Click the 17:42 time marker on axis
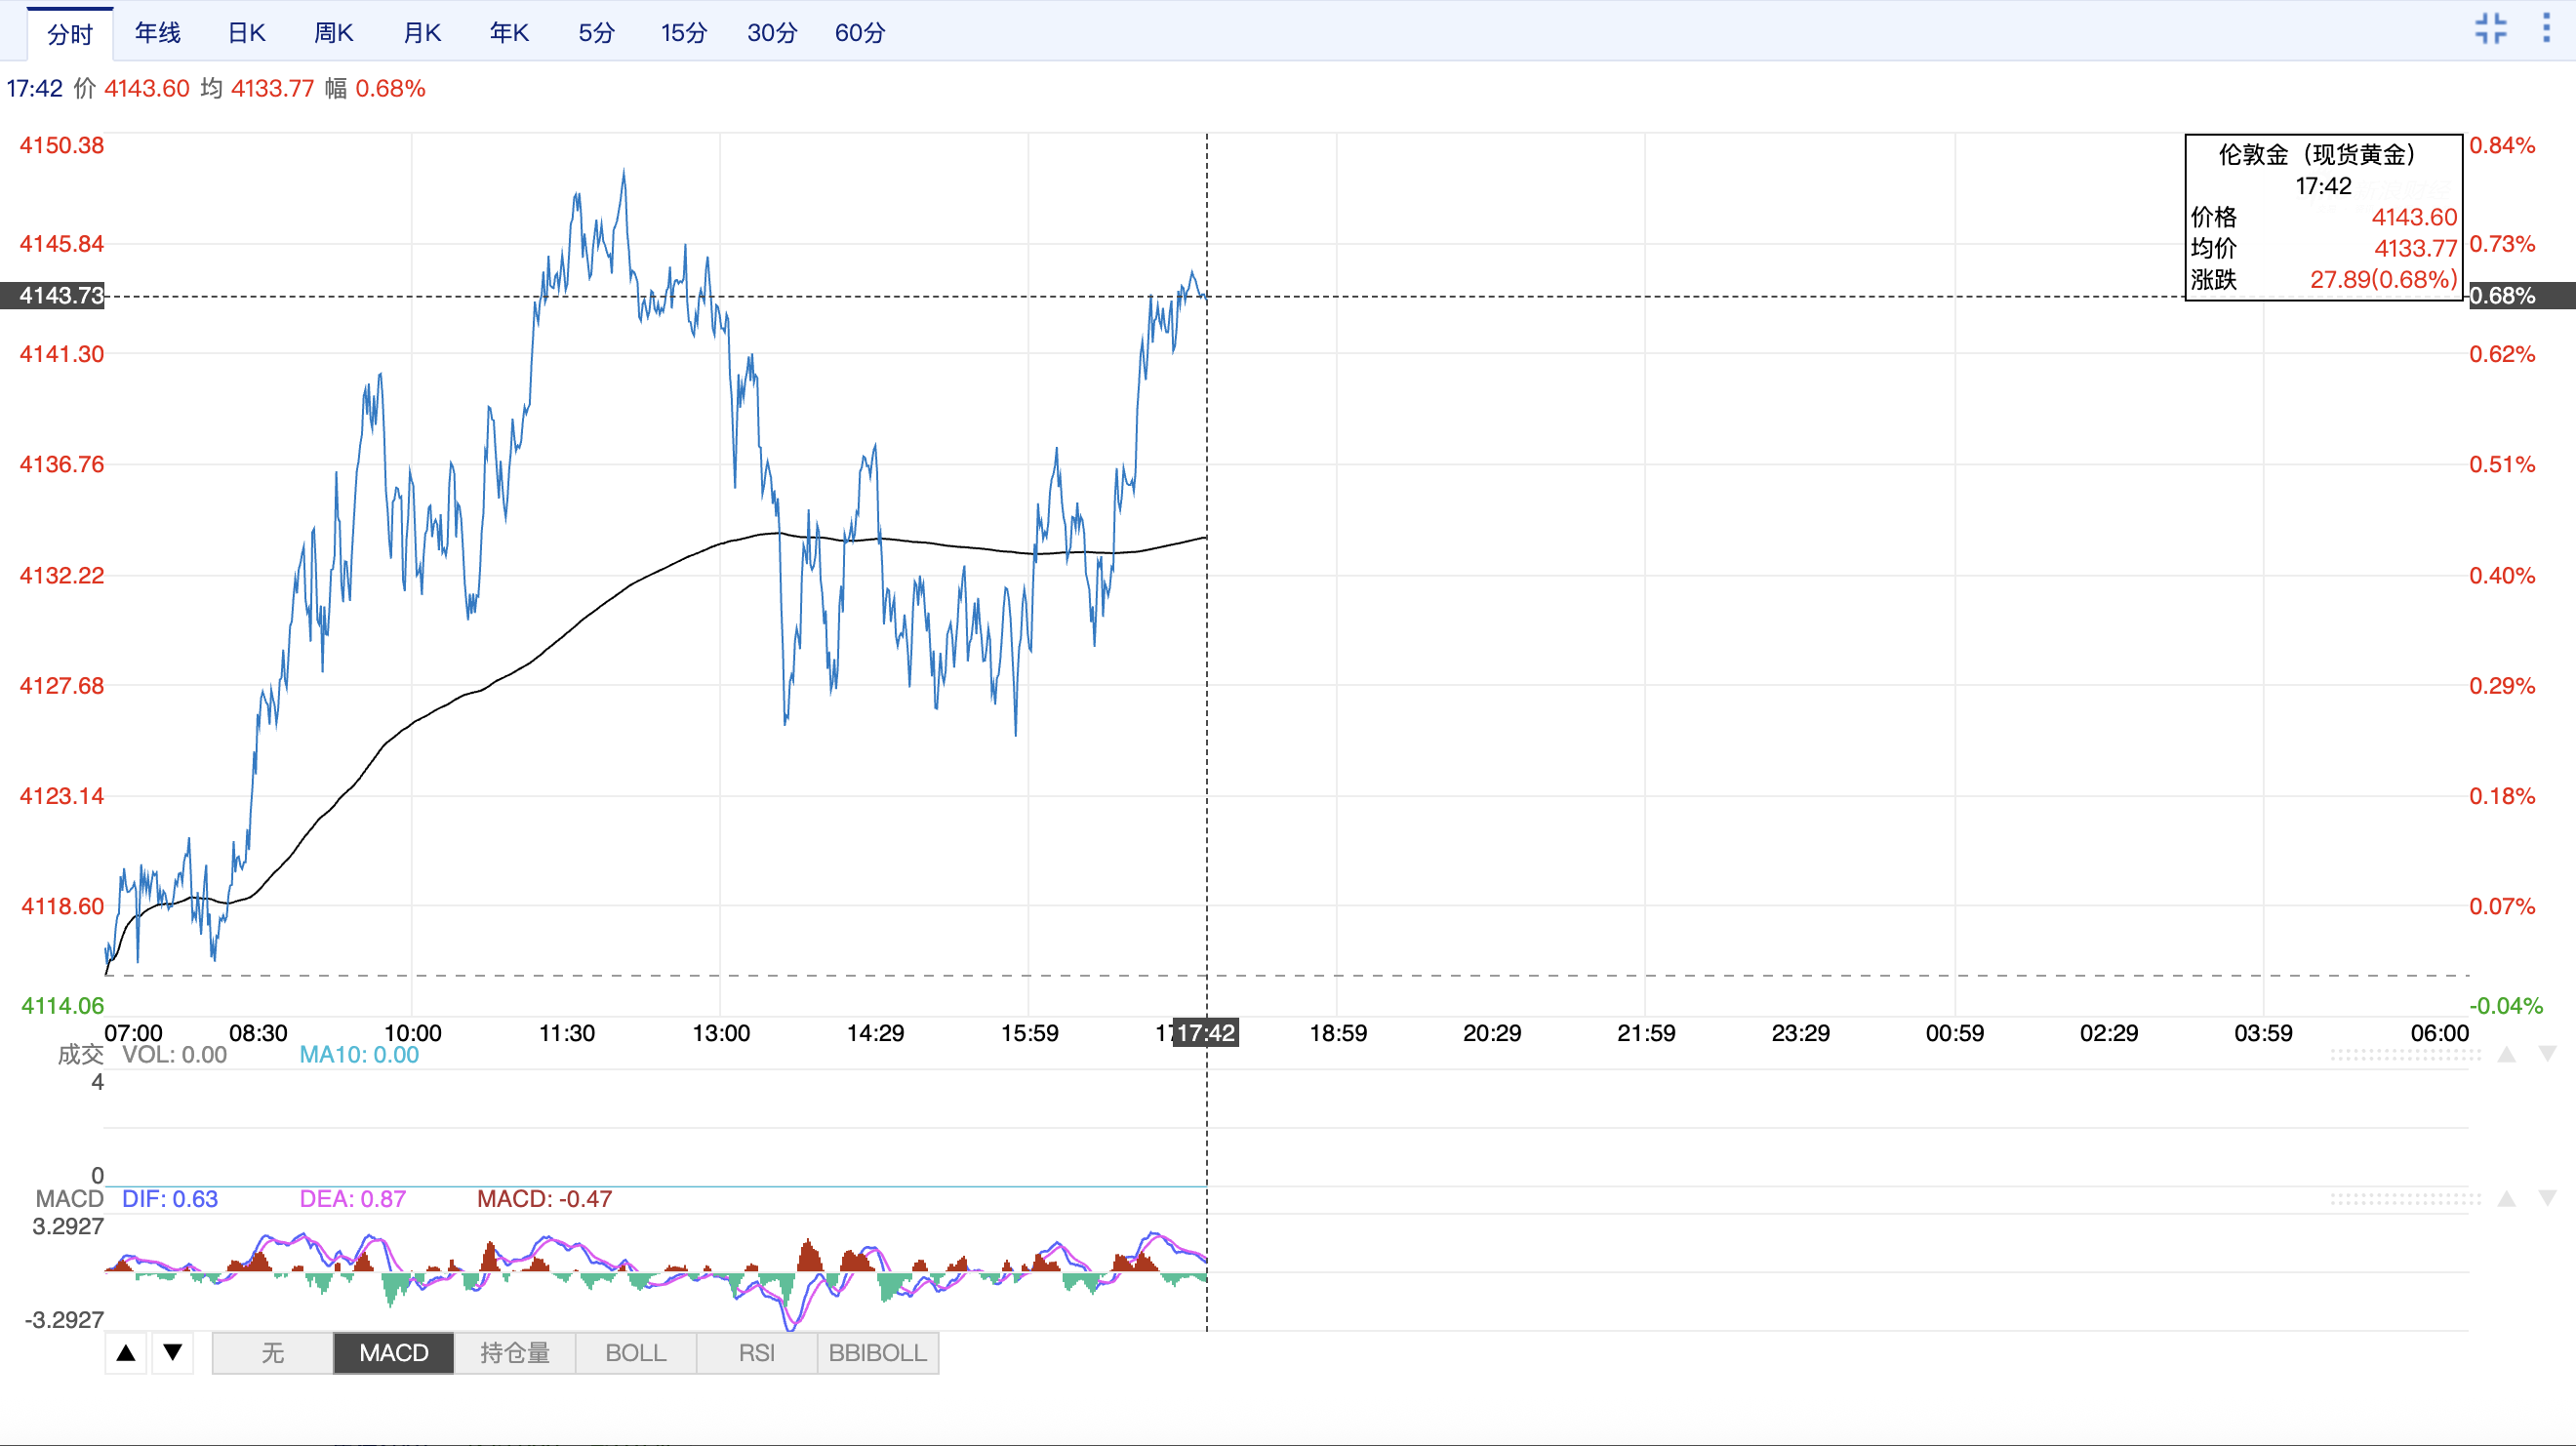The image size is (2576, 1446). 1206,1033
